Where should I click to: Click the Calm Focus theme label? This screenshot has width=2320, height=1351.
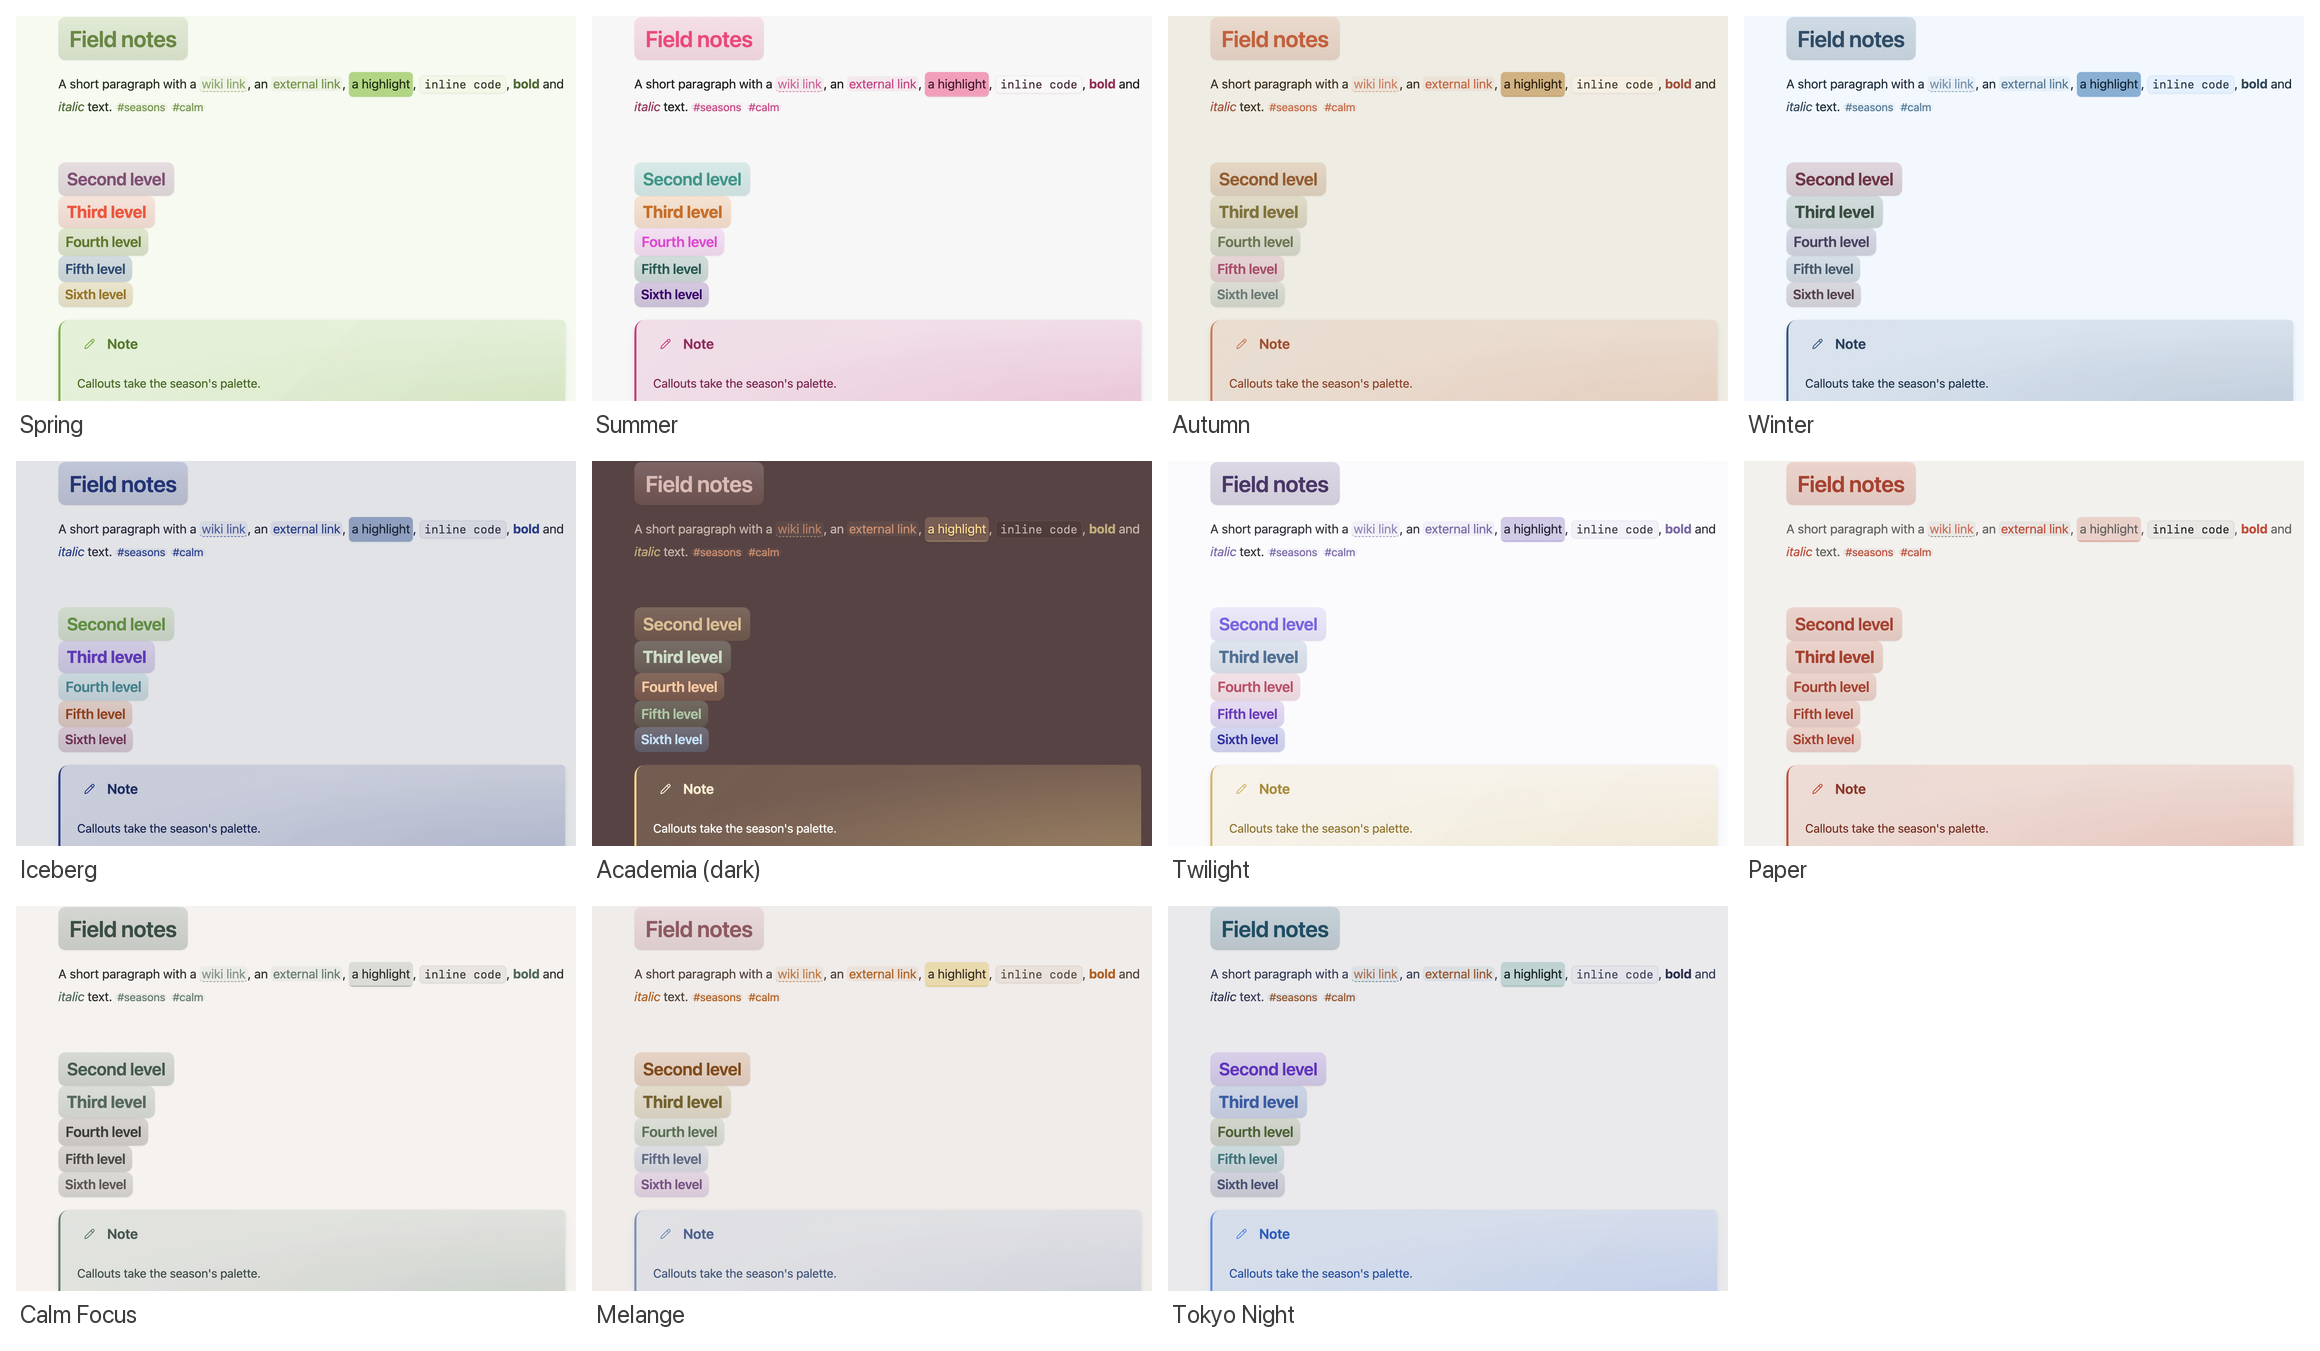(x=78, y=1315)
